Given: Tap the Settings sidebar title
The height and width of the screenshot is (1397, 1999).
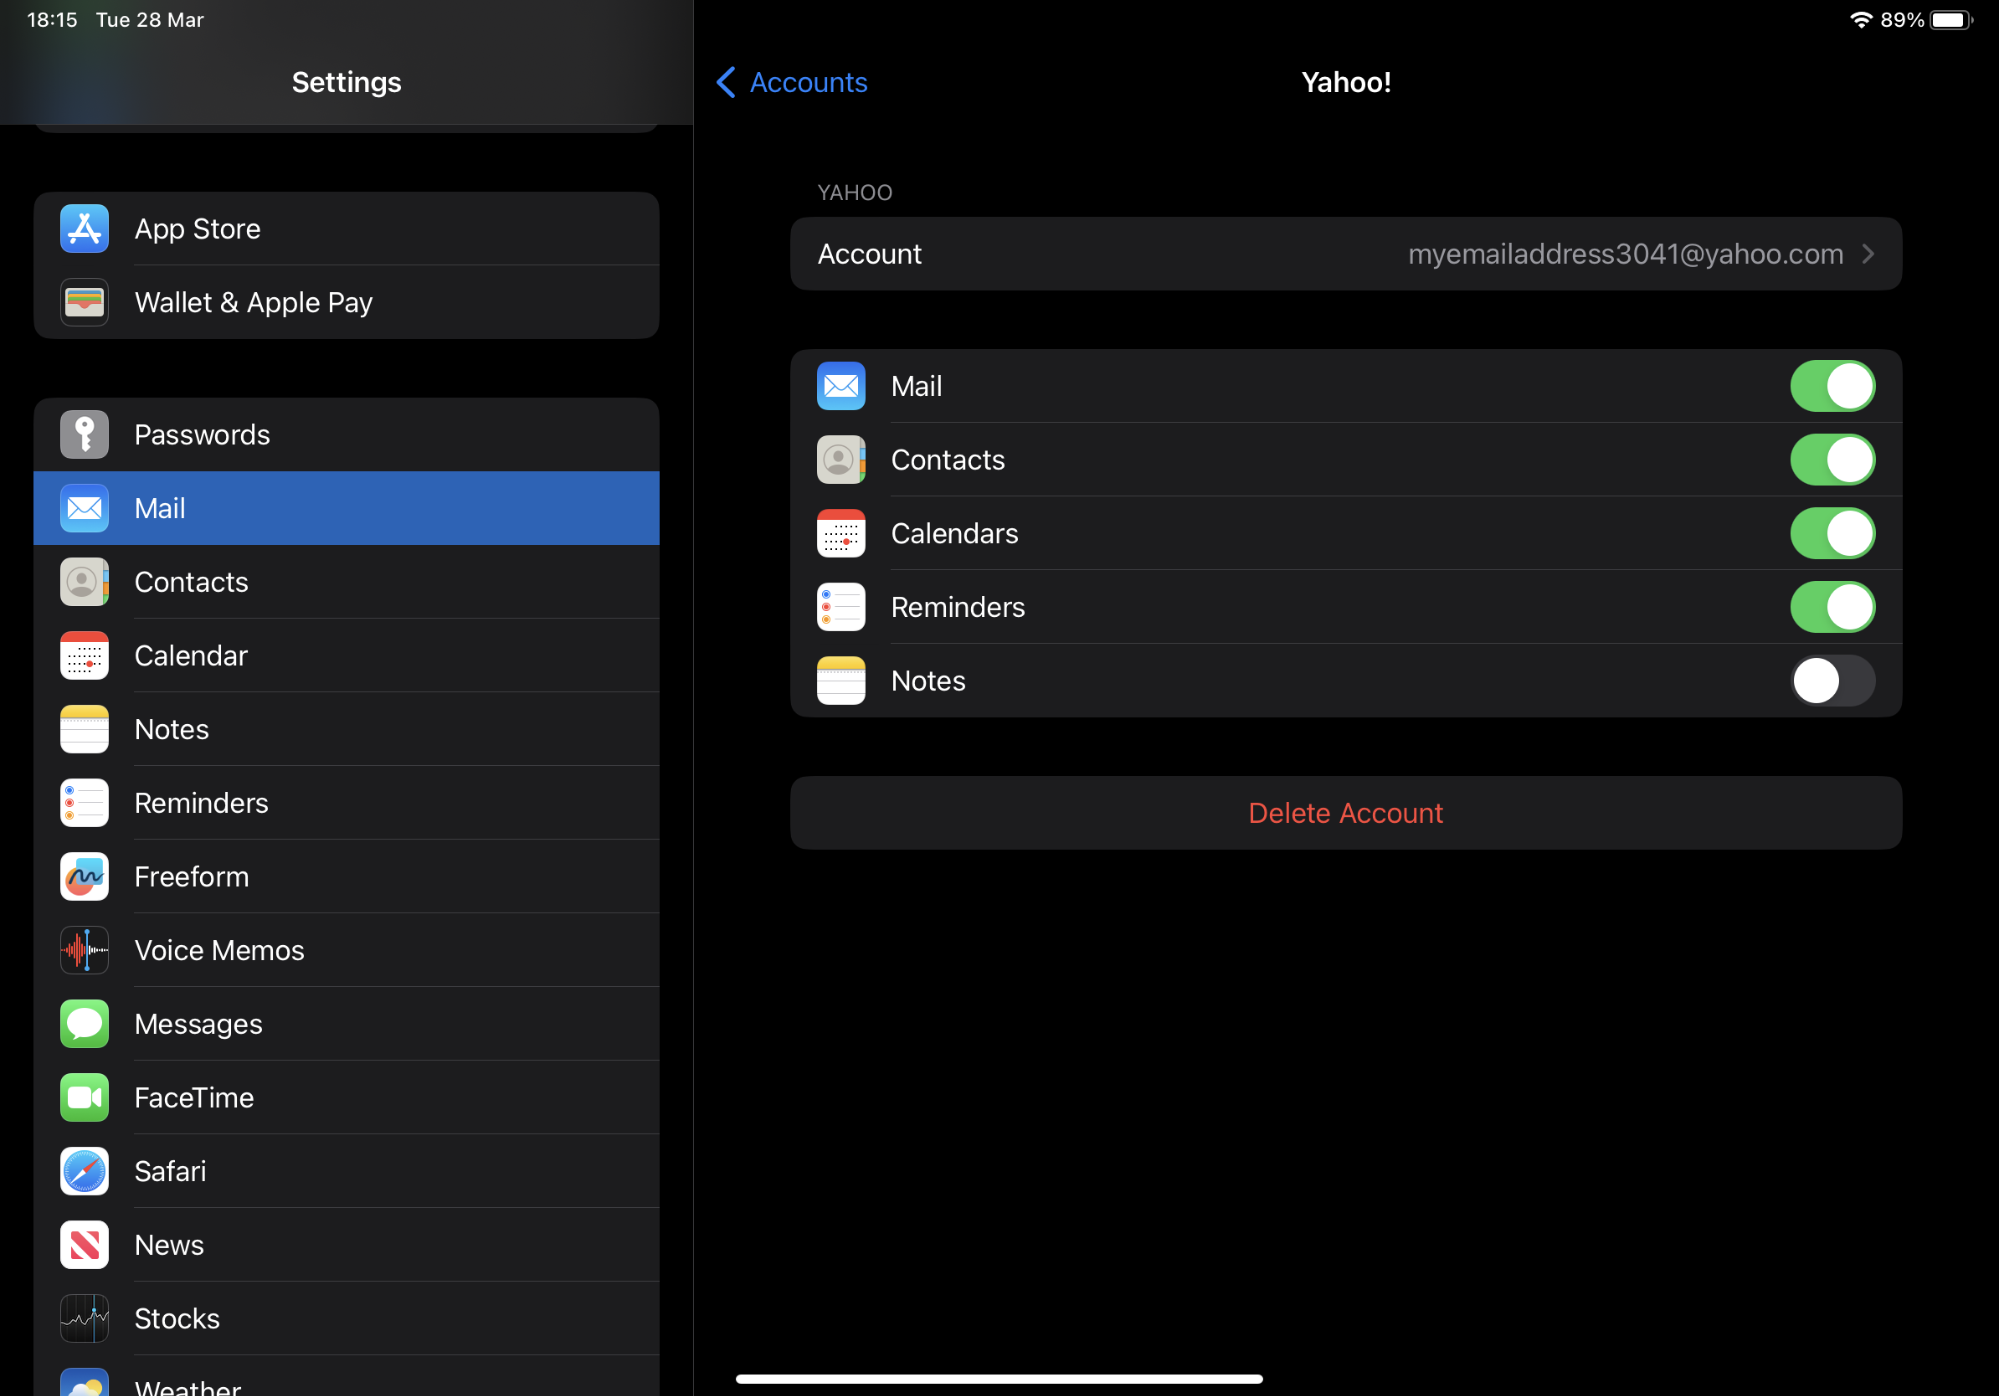Looking at the screenshot, I should coord(346,82).
